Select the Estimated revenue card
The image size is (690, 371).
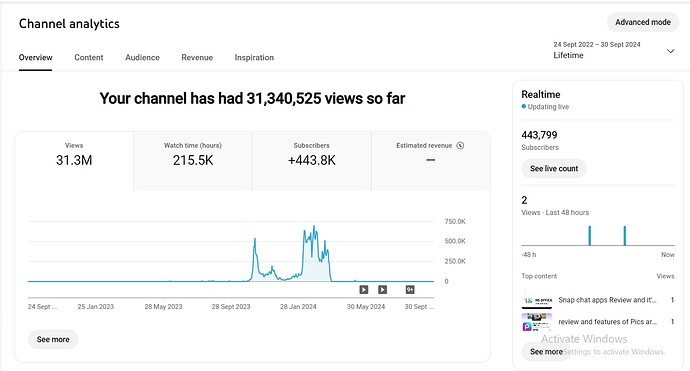[430, 161]
